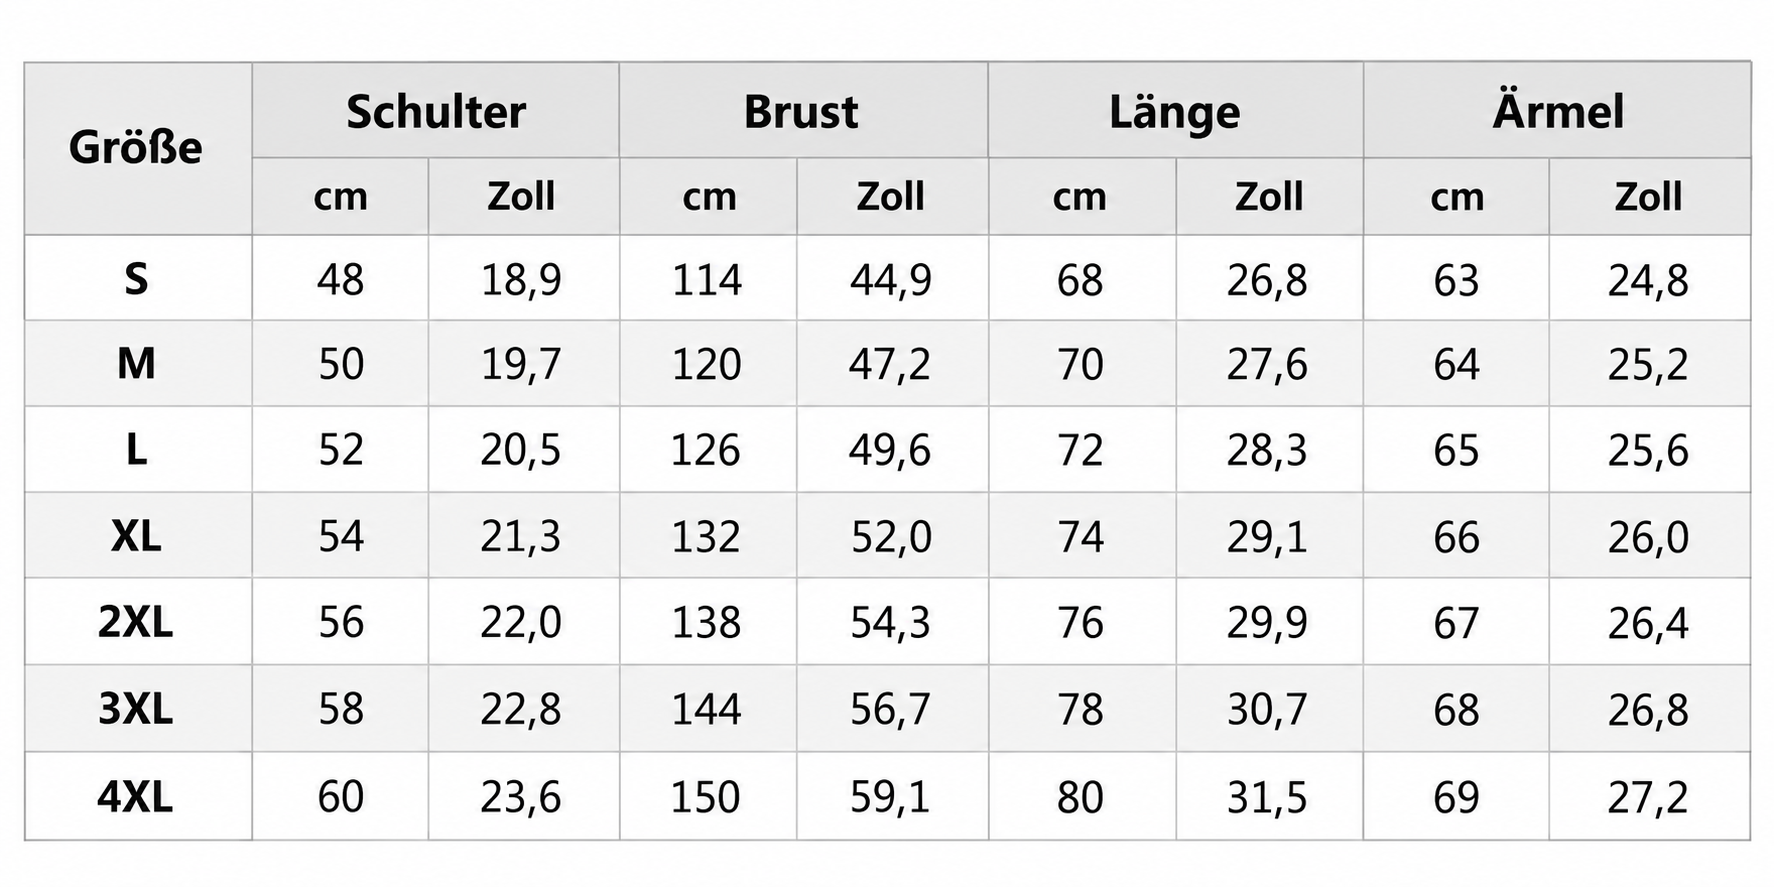Select the Länge Zoll value 30,7
Image resolution: width=1774 pixels, height=887 pixels.
(1267, 710)
